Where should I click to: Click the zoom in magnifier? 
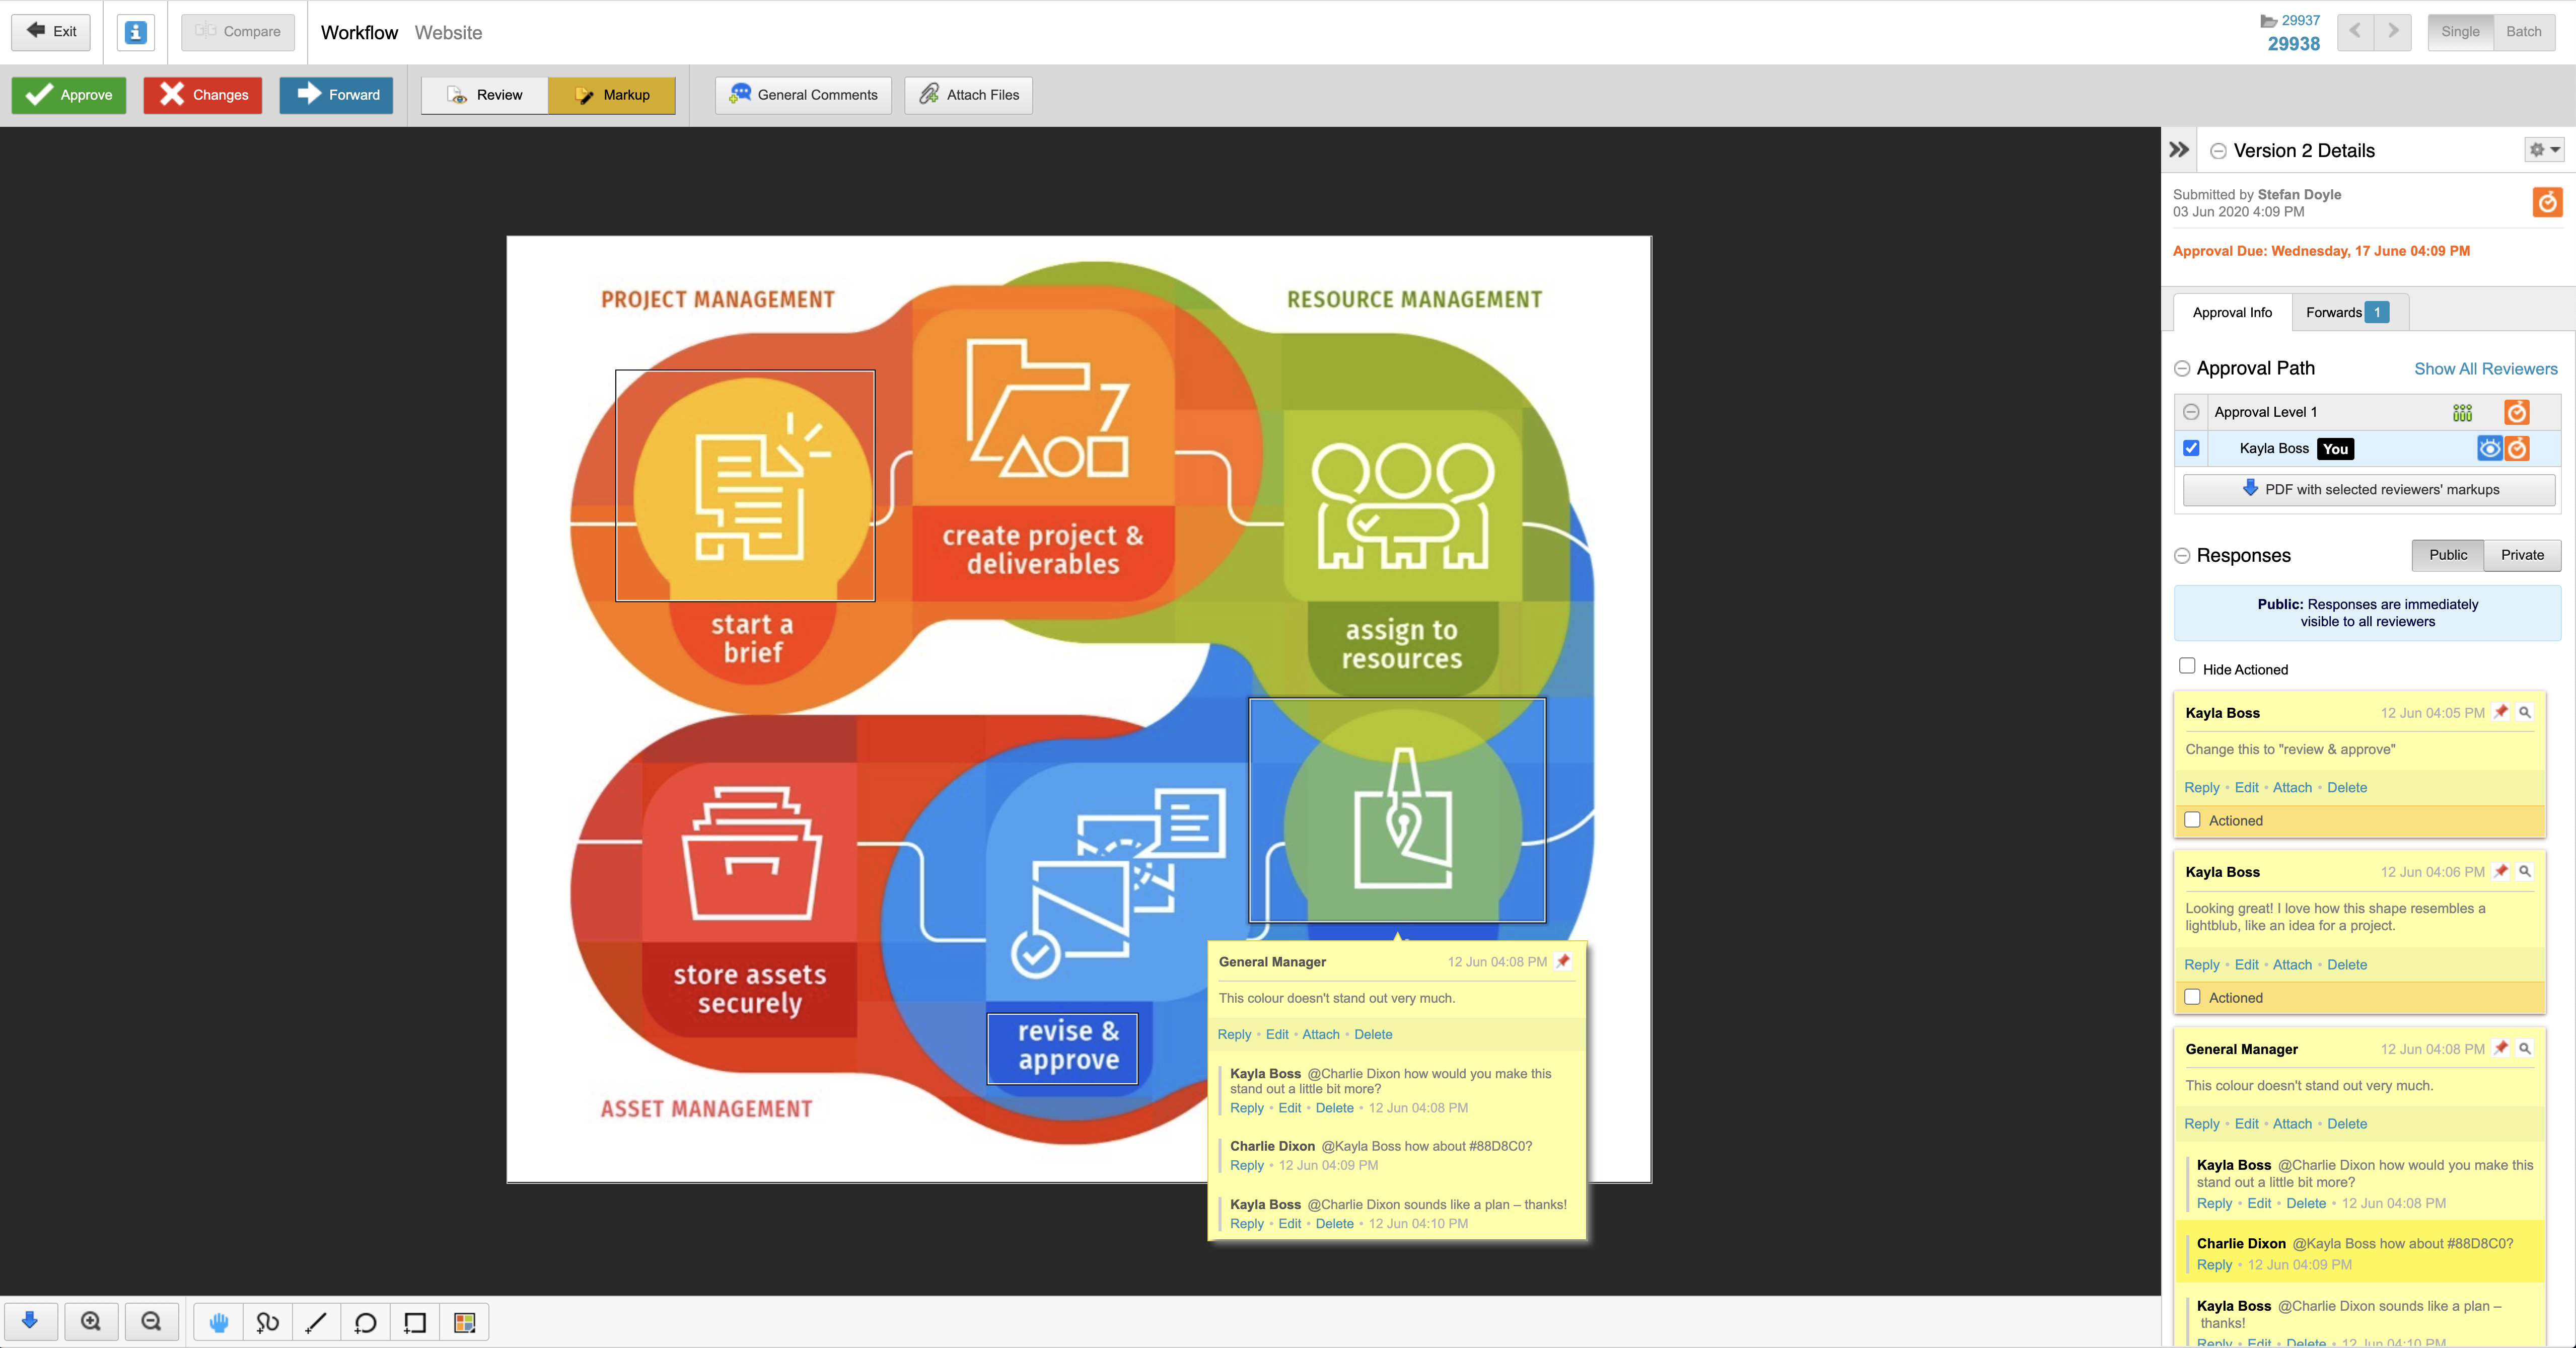(91, 1321)
